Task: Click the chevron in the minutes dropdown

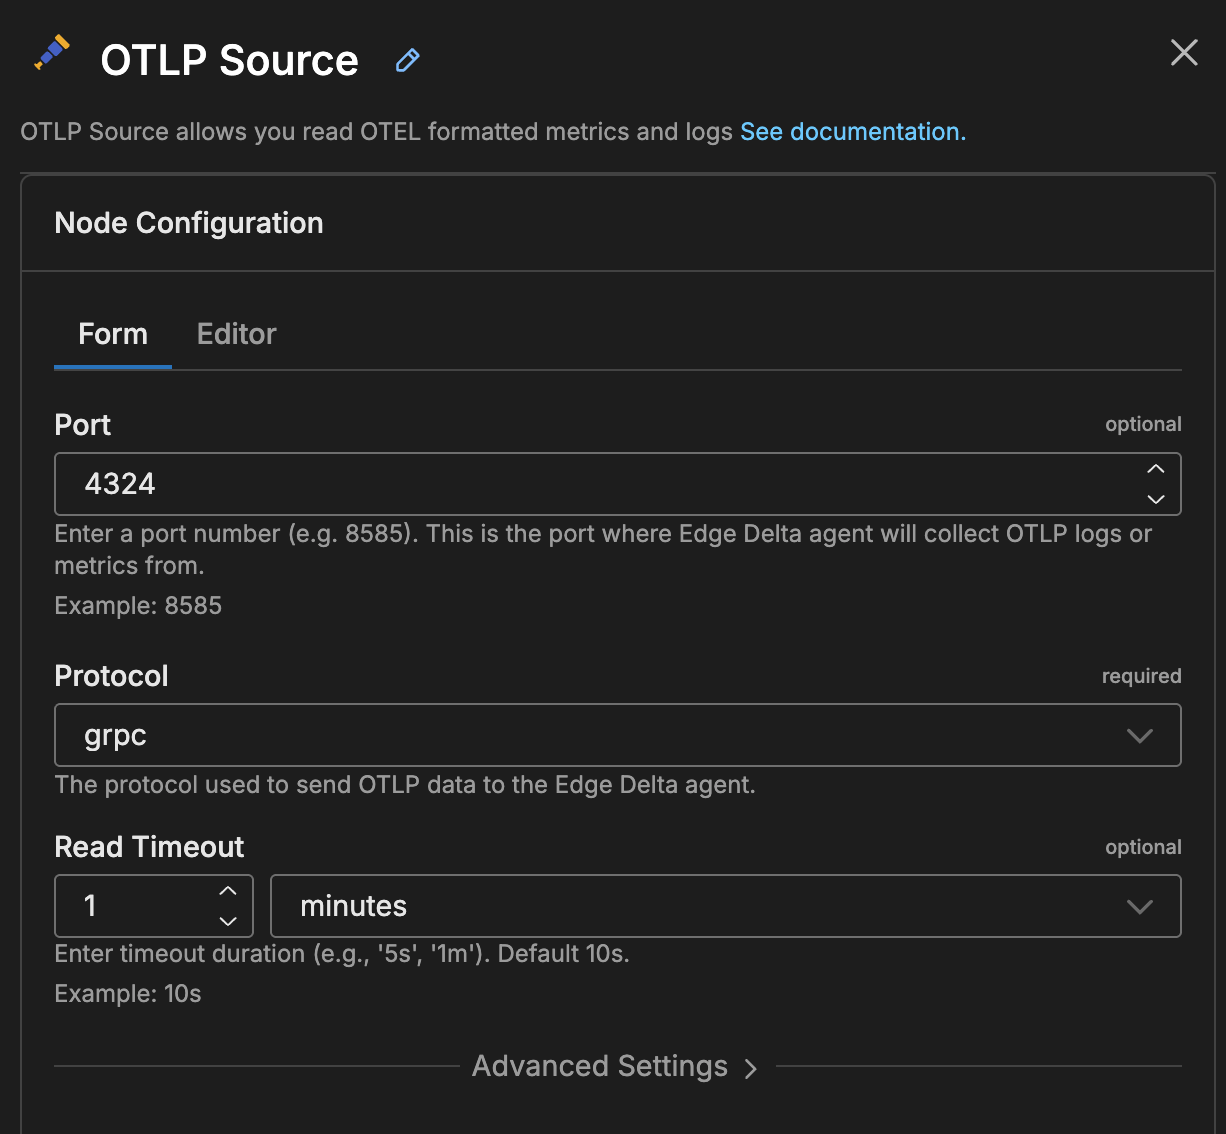Action: click(1140, 907)
